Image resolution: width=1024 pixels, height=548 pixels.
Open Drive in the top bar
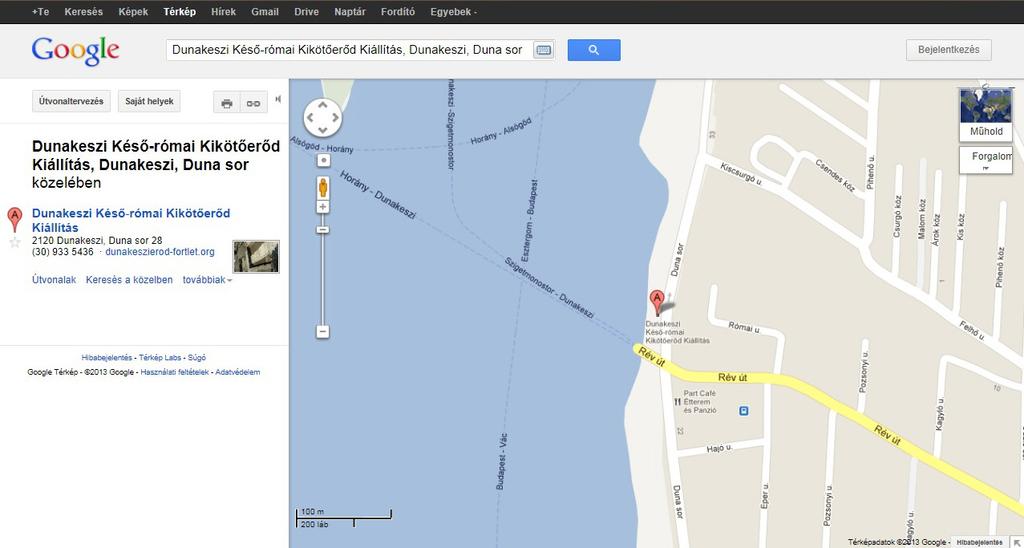[307, 12]
